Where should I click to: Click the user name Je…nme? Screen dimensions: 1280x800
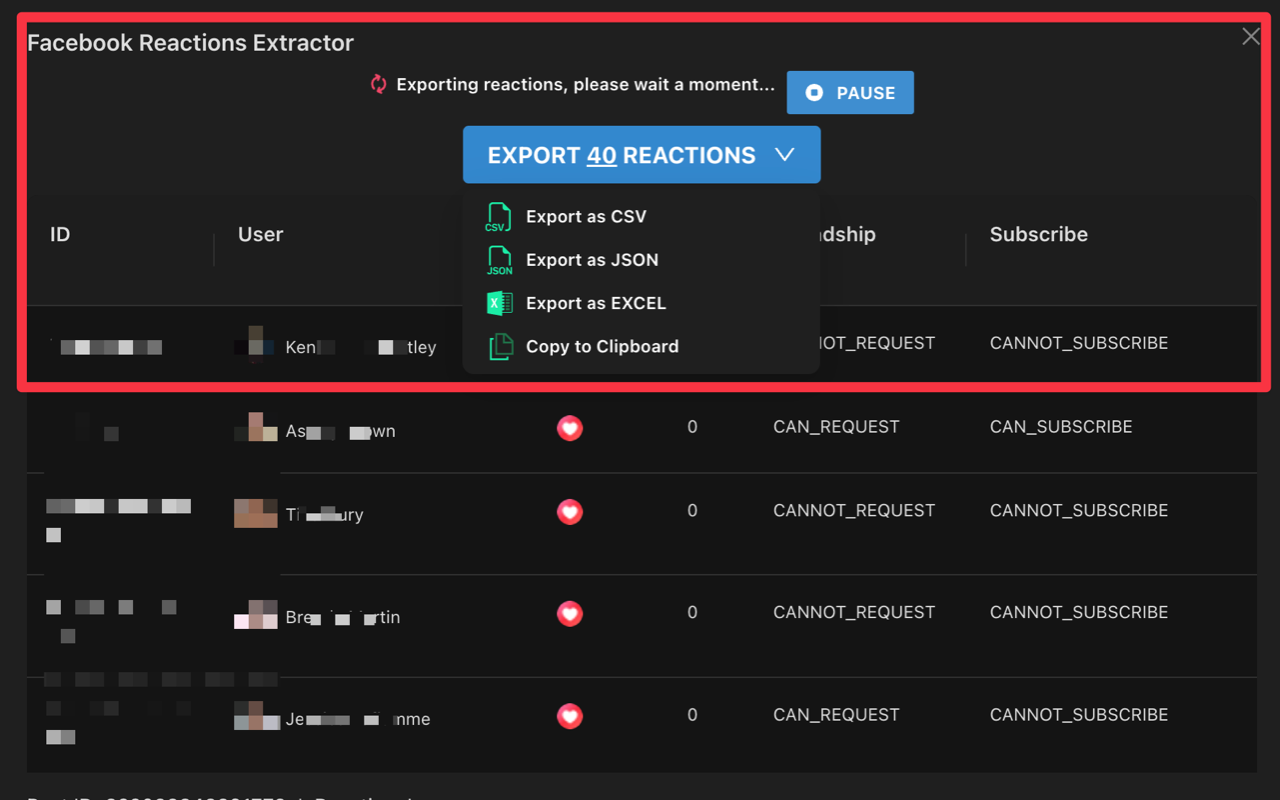click(358, 720)
